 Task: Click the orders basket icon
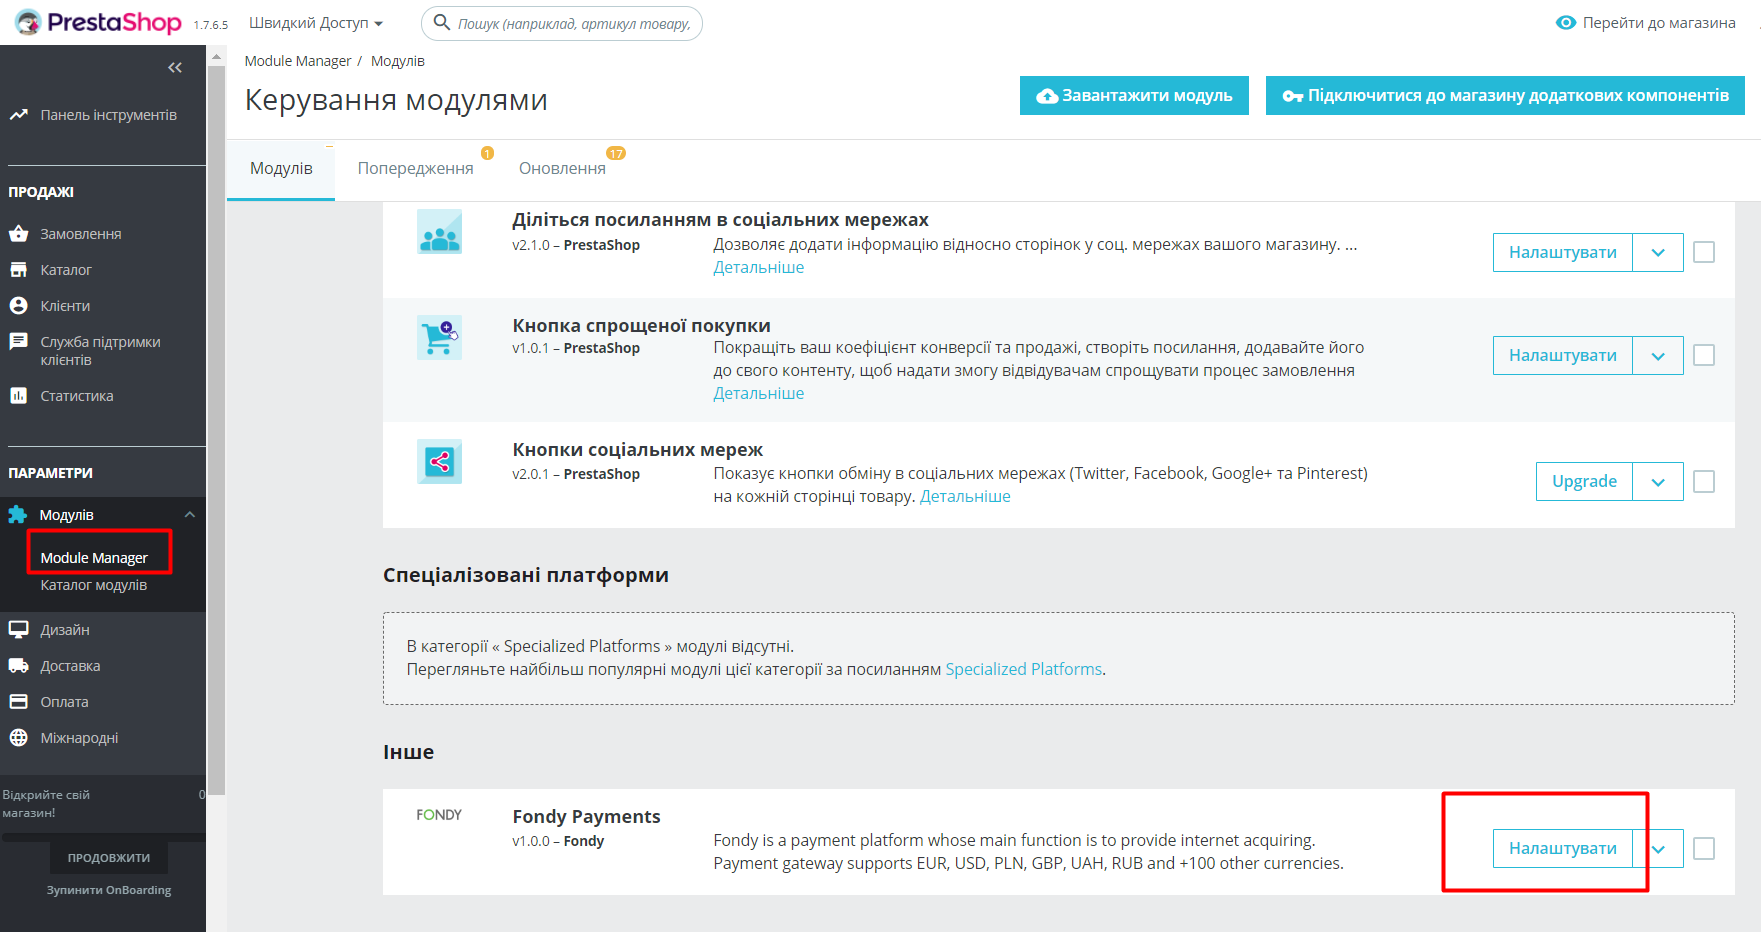coord(18,234)
